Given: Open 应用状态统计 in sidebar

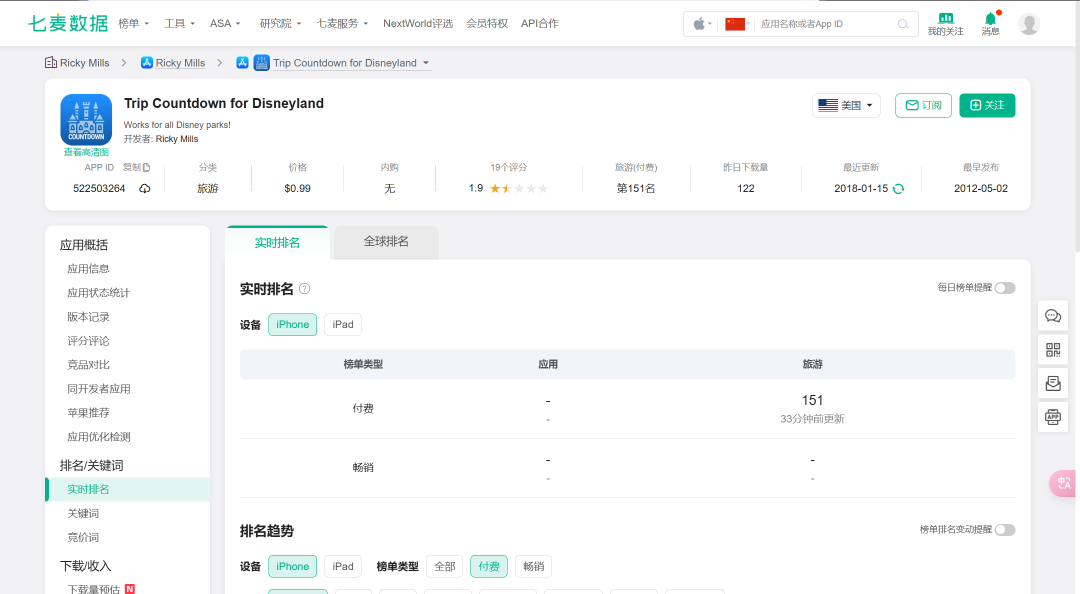Looking at the screenshot, I should coord(98,293).
